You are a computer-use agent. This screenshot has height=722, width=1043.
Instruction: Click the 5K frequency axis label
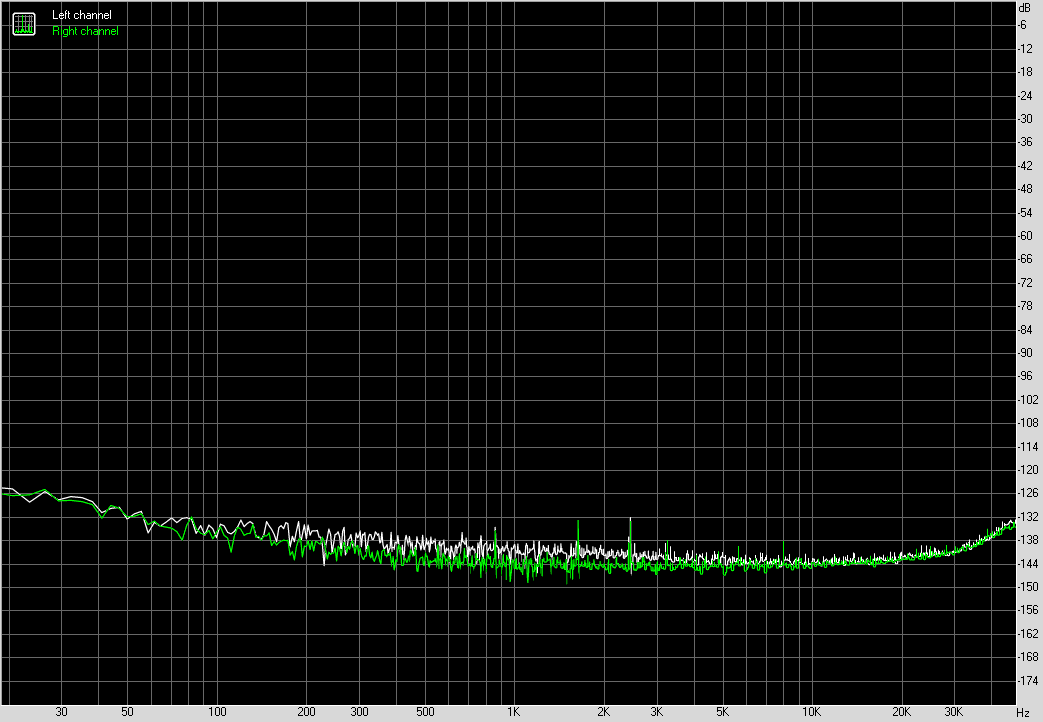[722, 712]
